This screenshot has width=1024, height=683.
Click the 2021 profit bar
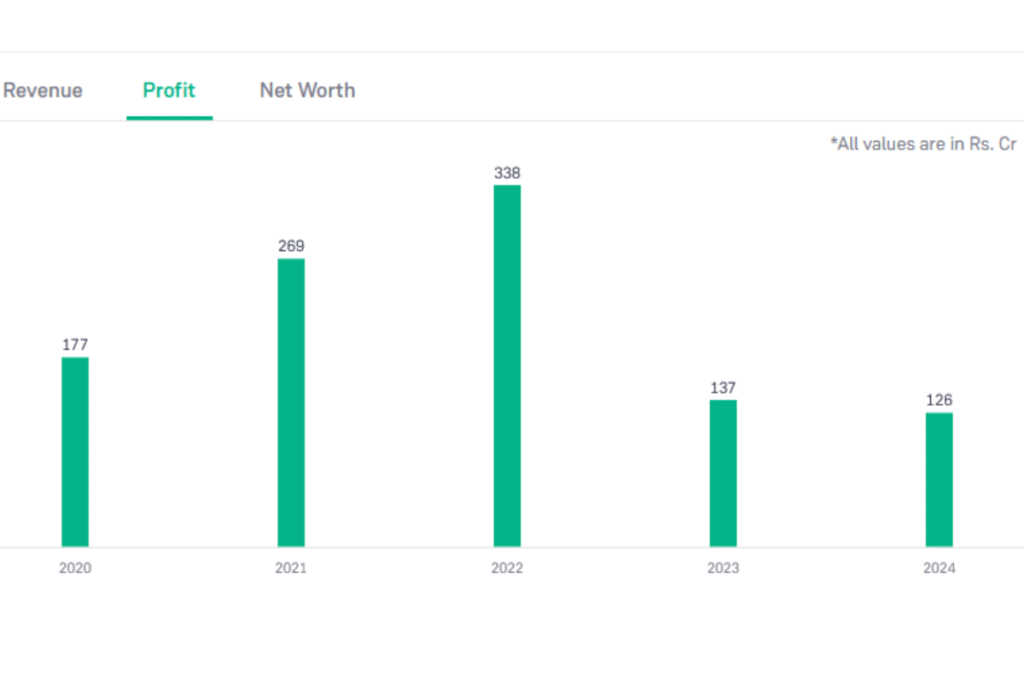coord(291,400)
